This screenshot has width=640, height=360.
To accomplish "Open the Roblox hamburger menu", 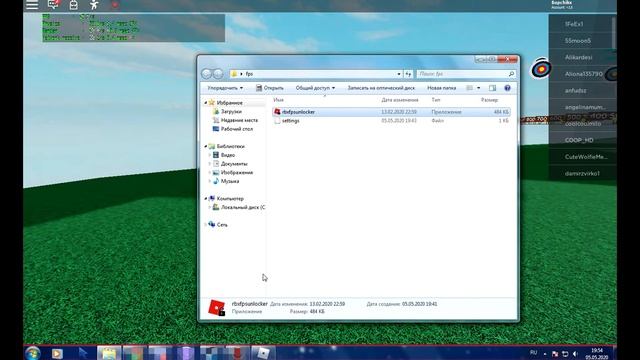I will click(x=32, y=4).
